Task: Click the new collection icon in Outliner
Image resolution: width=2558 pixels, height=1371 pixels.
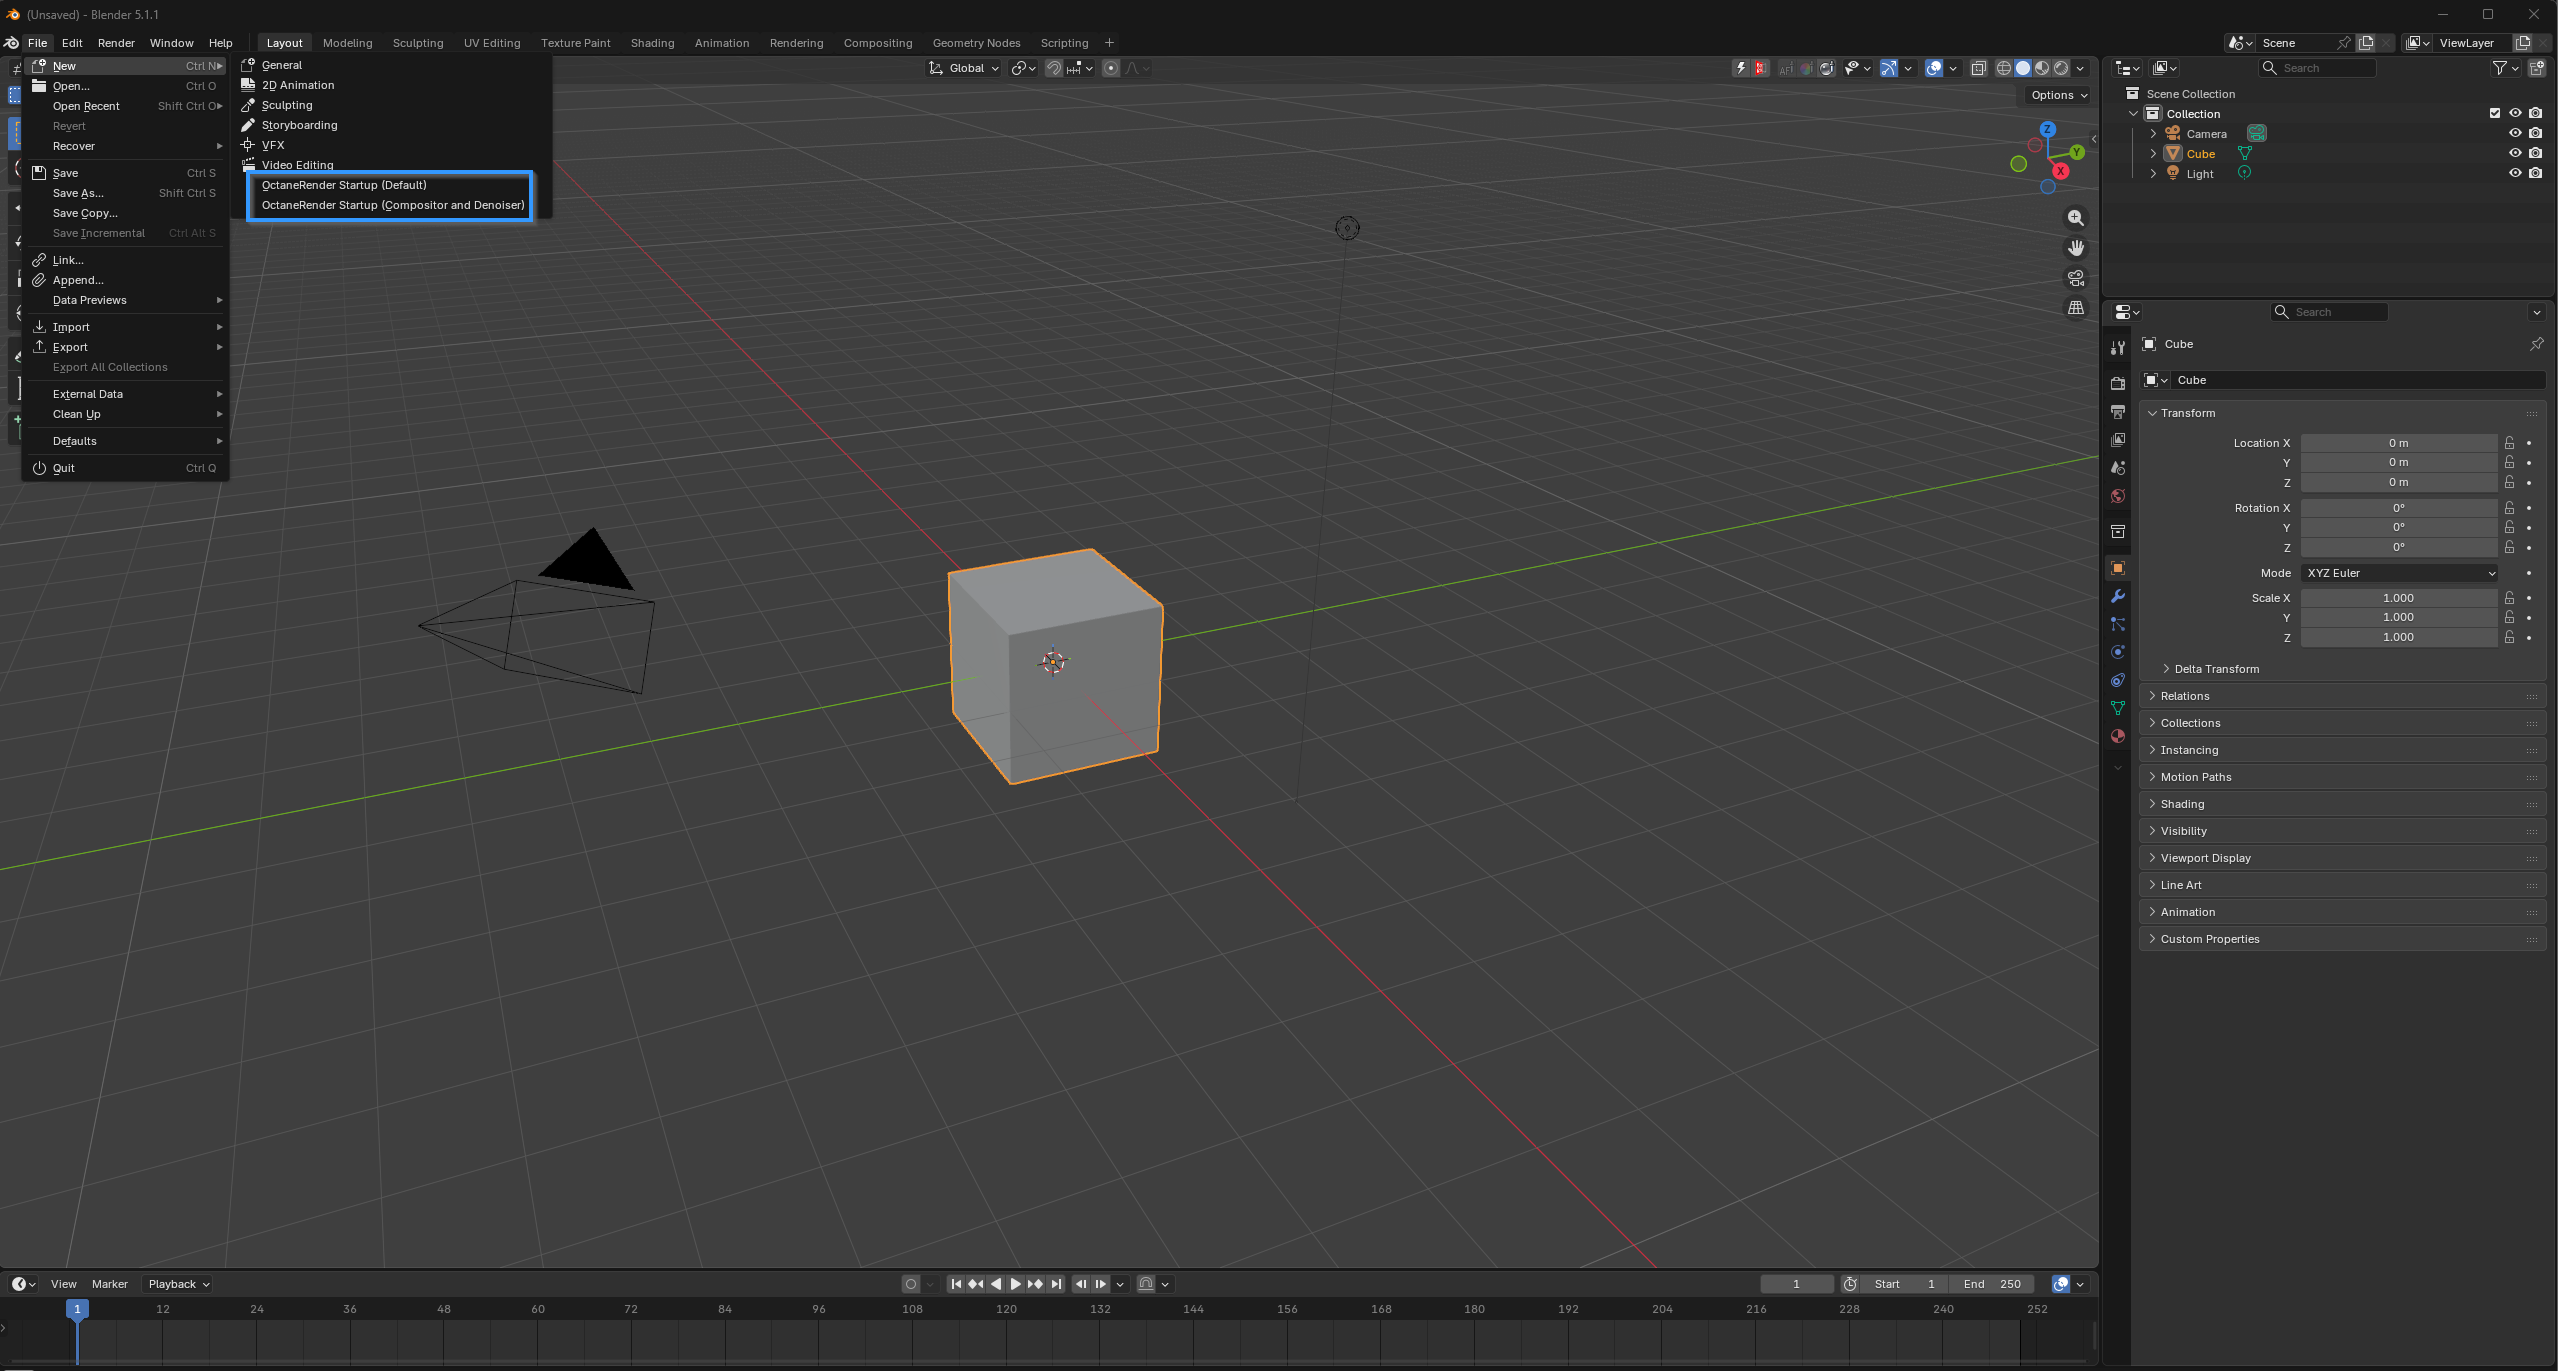Action: click(x=2536, y=68)
